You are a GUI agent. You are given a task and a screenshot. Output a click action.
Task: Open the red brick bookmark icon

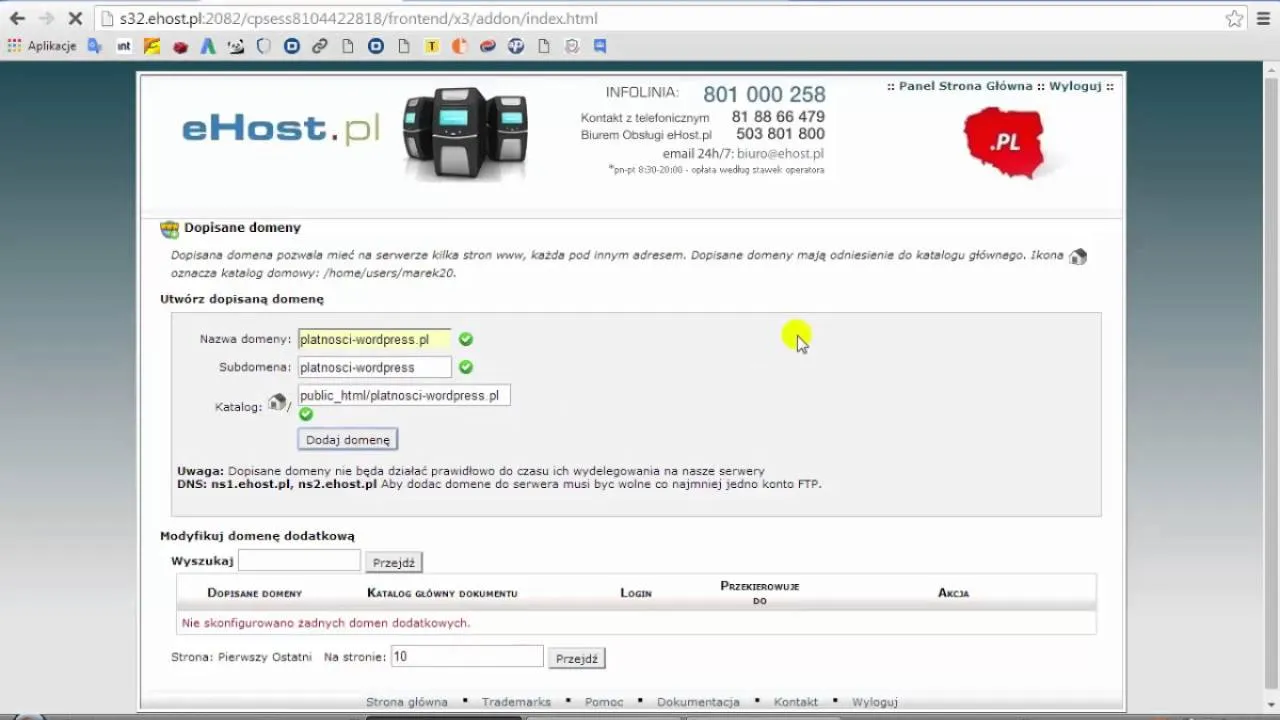coord(180,46)
